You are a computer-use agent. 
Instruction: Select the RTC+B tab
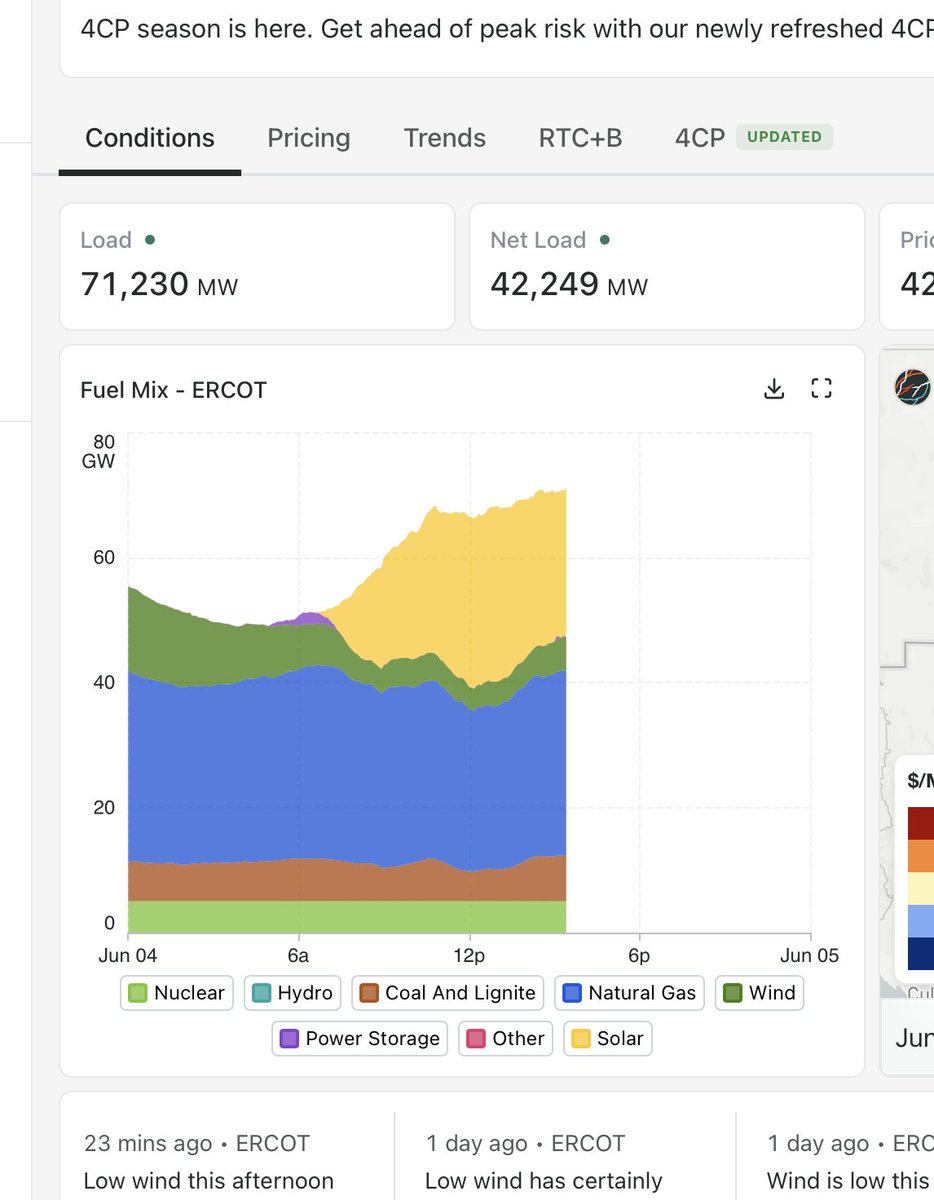pos(581,138)
